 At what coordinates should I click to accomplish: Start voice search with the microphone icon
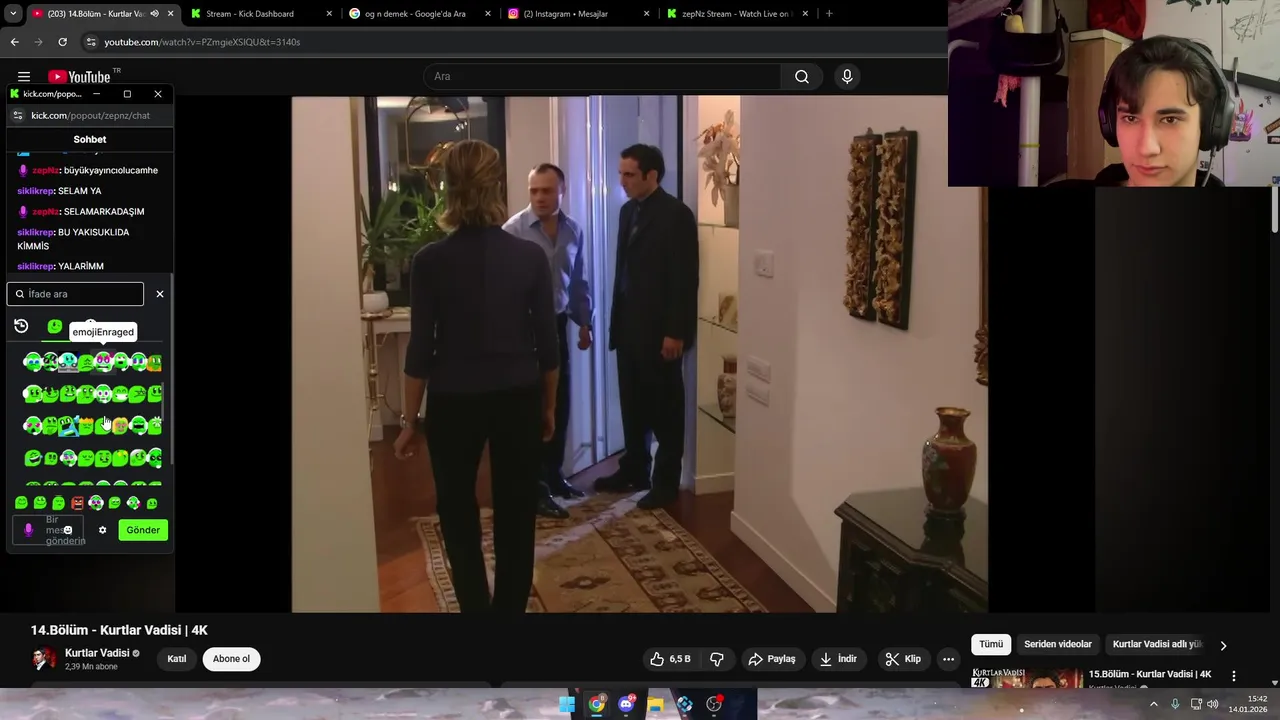847,77
